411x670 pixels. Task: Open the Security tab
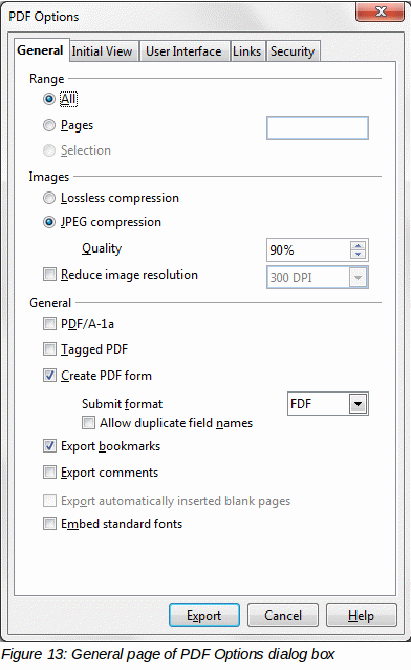click(293, 51)
